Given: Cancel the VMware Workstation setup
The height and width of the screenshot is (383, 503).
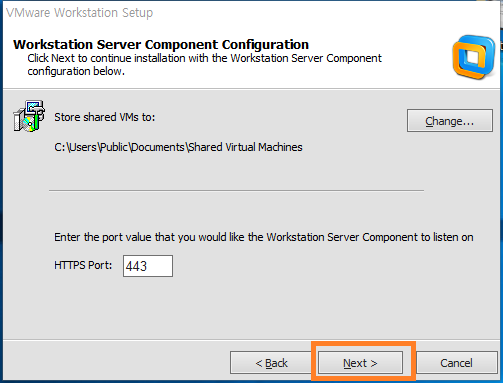Looking at the screenshot, I should click(456, 362).
